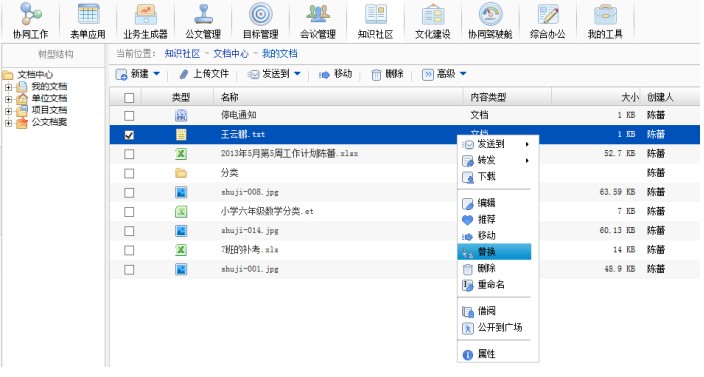Click the 项目文档 folder icon in tree
The width and height of the screenshot is (704, 377).
(22, 110)
